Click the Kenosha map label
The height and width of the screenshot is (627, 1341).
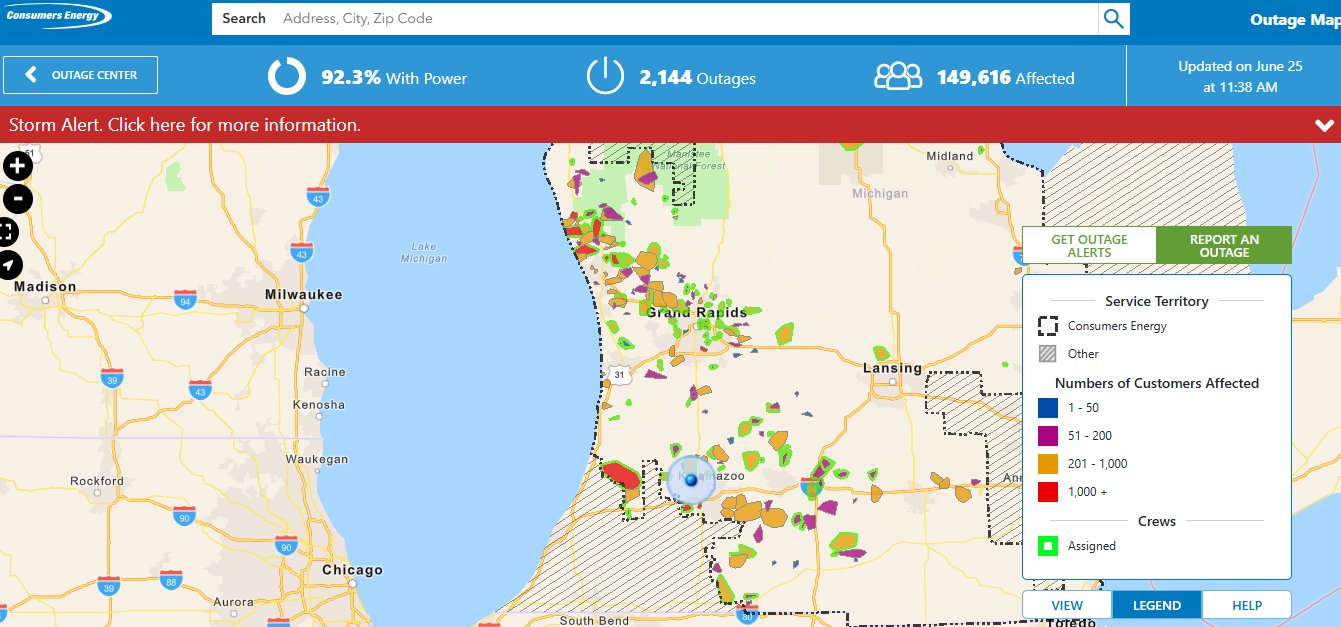319,405
